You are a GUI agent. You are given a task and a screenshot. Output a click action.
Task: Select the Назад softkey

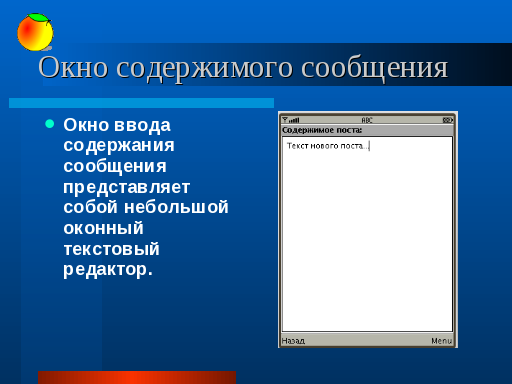pos(293,341)
